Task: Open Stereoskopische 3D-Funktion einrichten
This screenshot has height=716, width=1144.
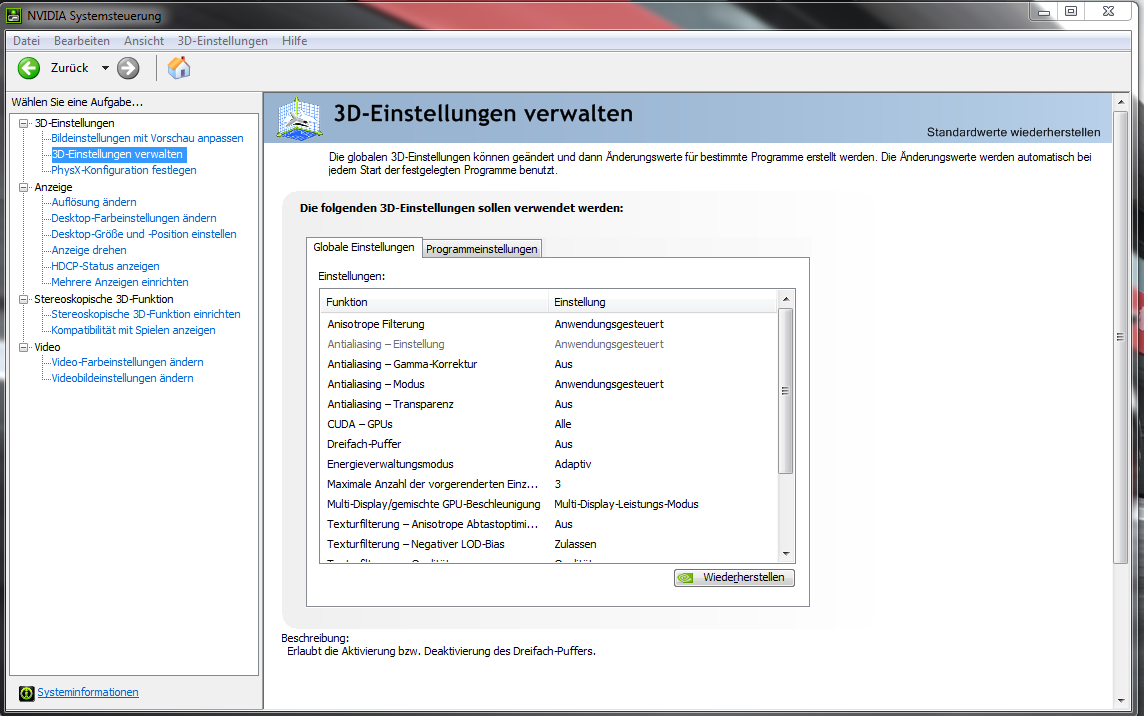Action: [x=146, y=314]
